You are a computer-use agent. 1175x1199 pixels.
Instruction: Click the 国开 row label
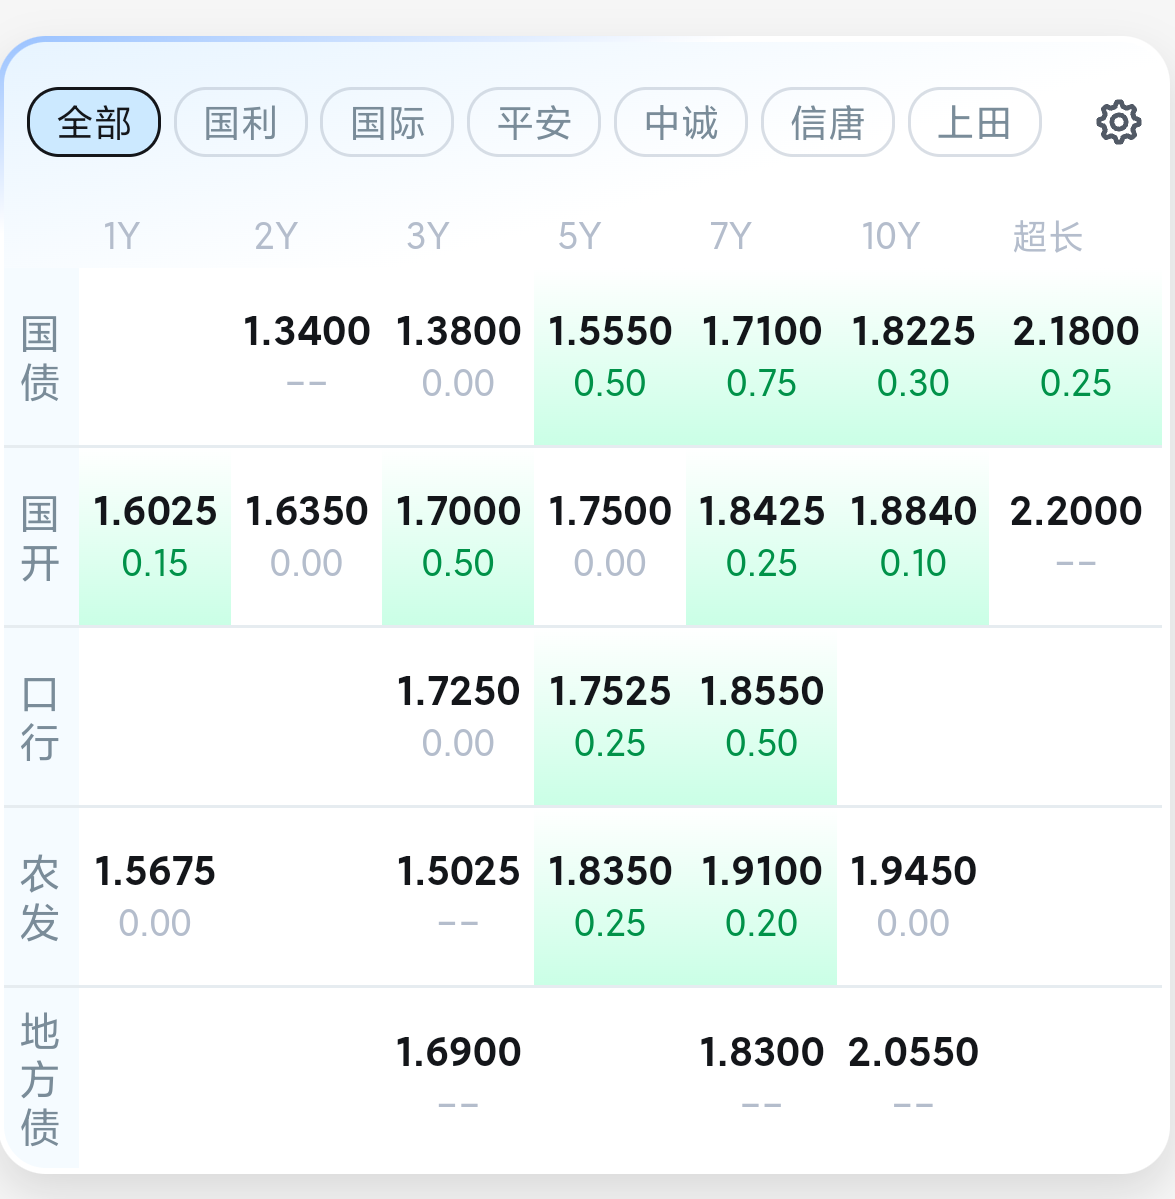pos(40,538)
